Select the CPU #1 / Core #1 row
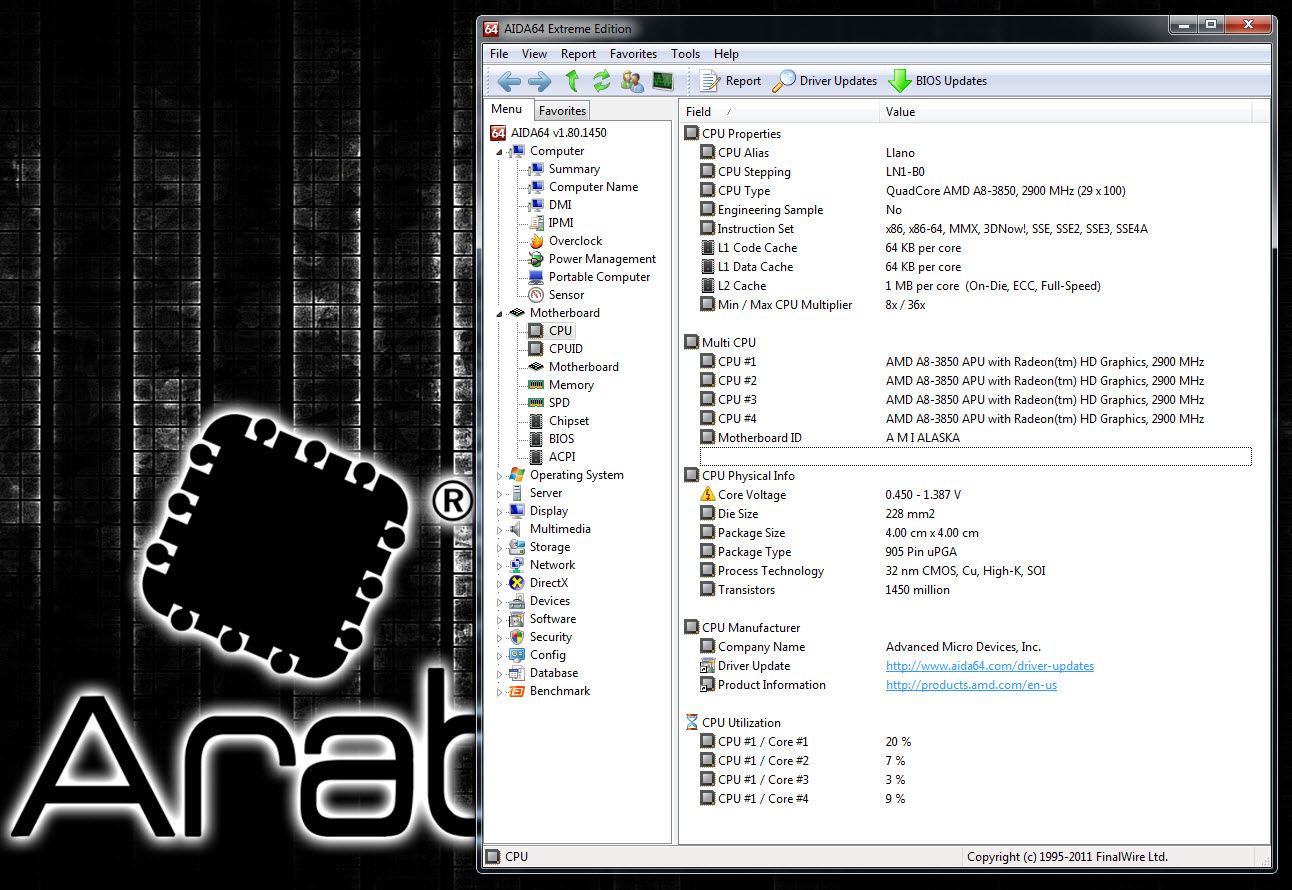The height and width of the screenshot is (890, 1292). tap(975, 742)
